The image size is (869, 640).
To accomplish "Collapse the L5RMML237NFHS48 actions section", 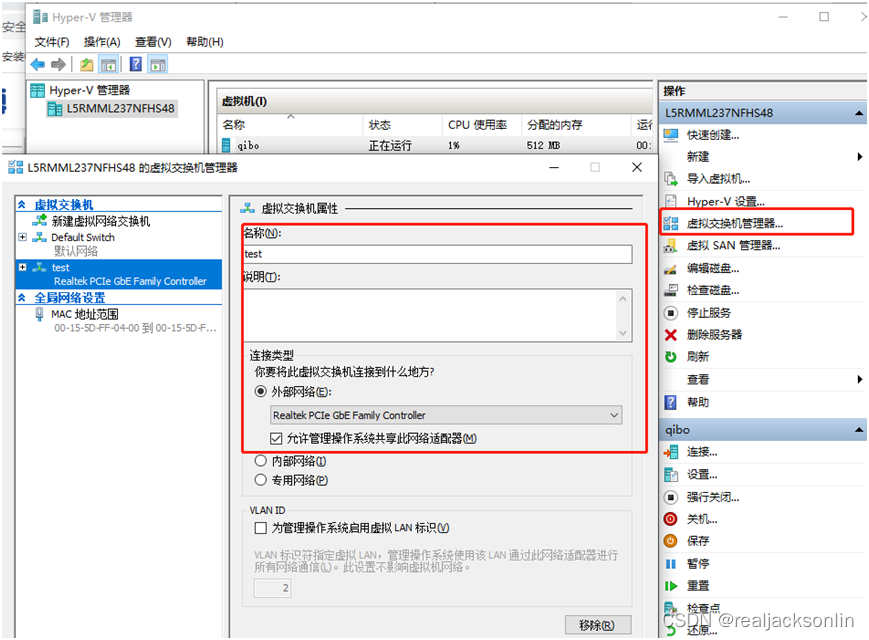I will click(859, 113).
